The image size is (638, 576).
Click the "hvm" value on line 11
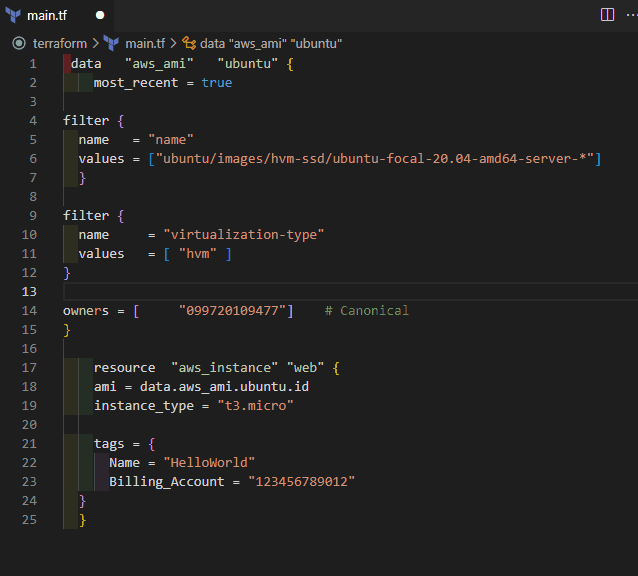[x=198, y=254]
